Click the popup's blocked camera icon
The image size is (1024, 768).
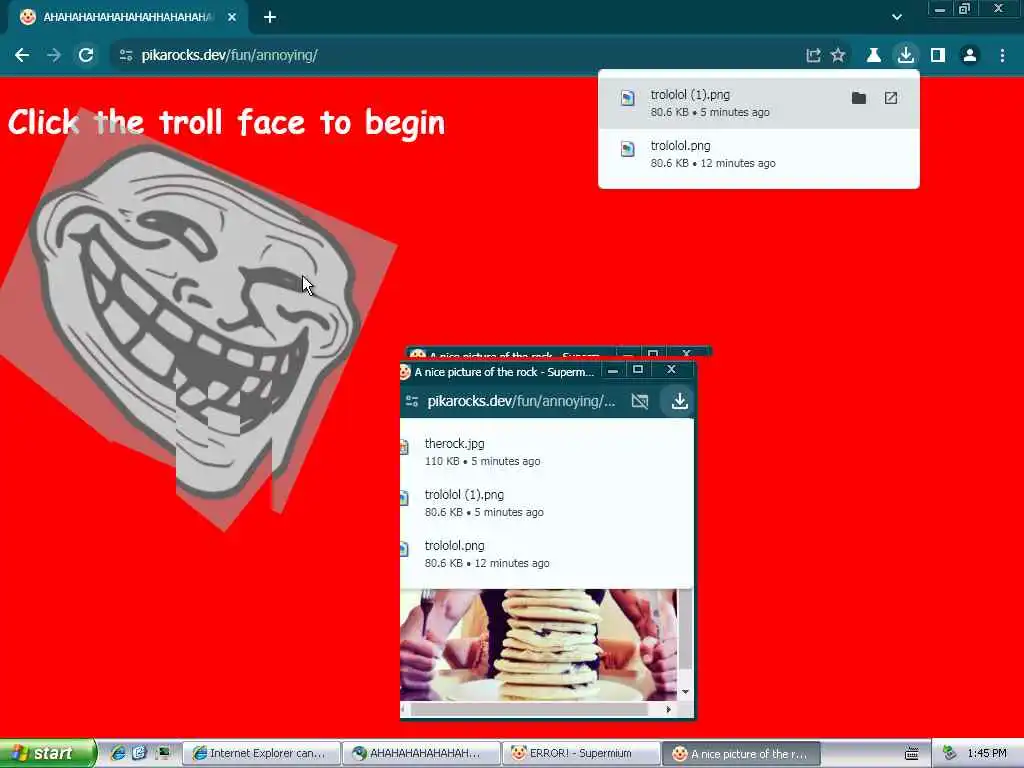coord(640,401)
